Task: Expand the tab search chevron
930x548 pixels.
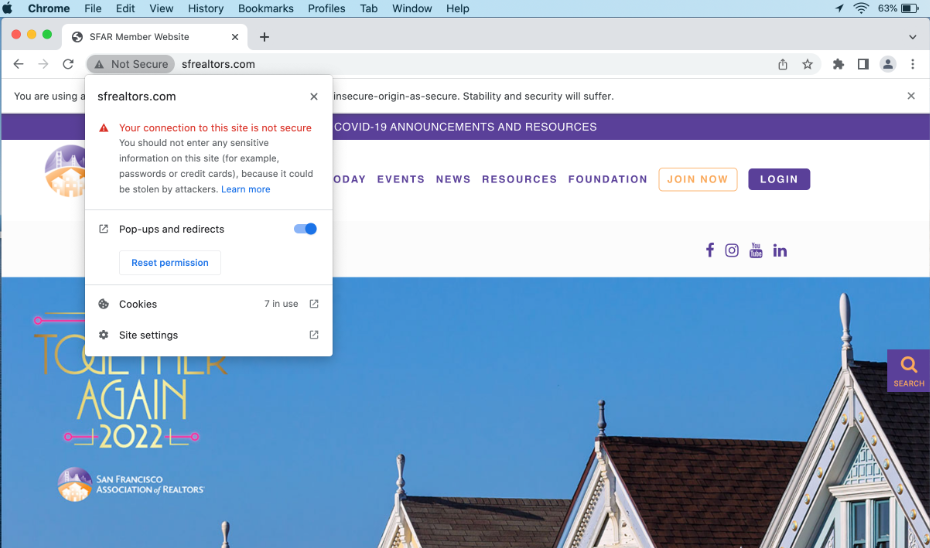Action: point(912,37)
